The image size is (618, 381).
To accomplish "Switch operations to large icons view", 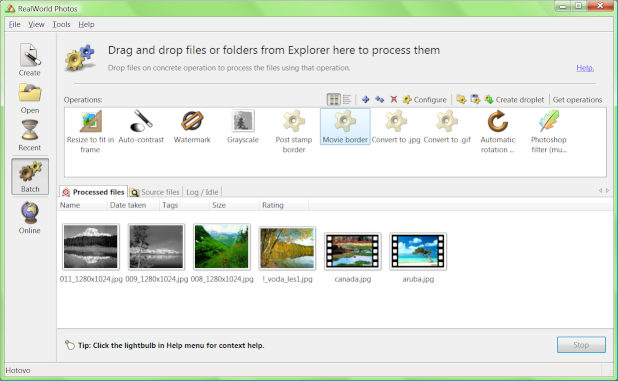I will pos(333,100).
